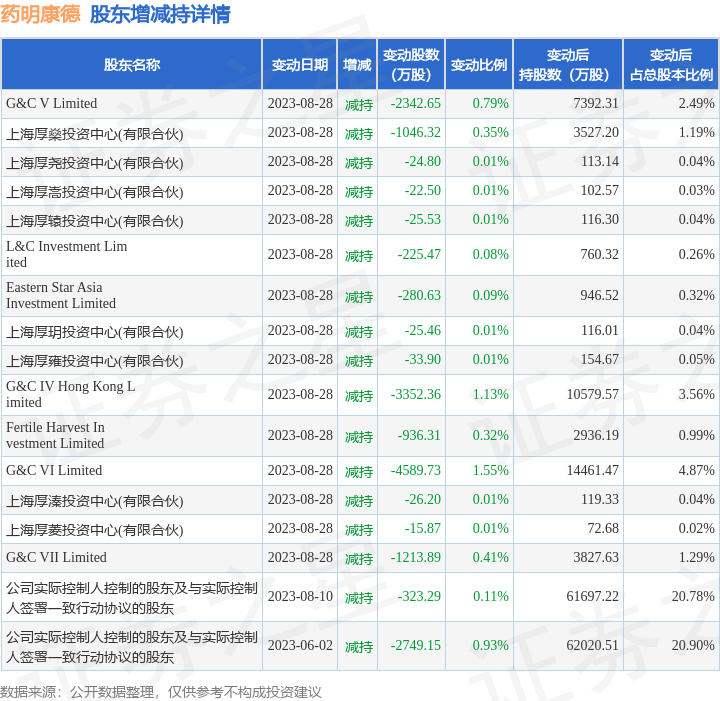Select 上海厚雍投资中心(有限合伙) row name
The width and height of the screenshot is (720, 701).
(x=95, y=361)
